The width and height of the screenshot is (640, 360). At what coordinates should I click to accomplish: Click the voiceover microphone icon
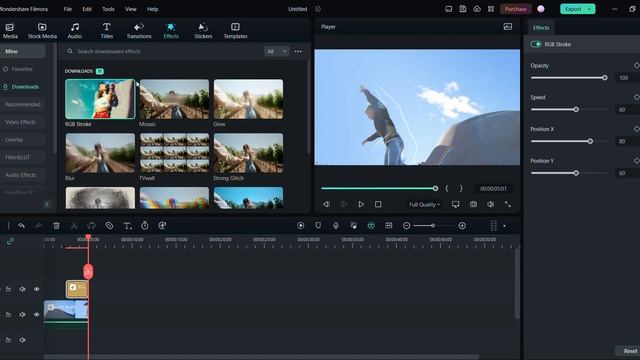(336, 225)
